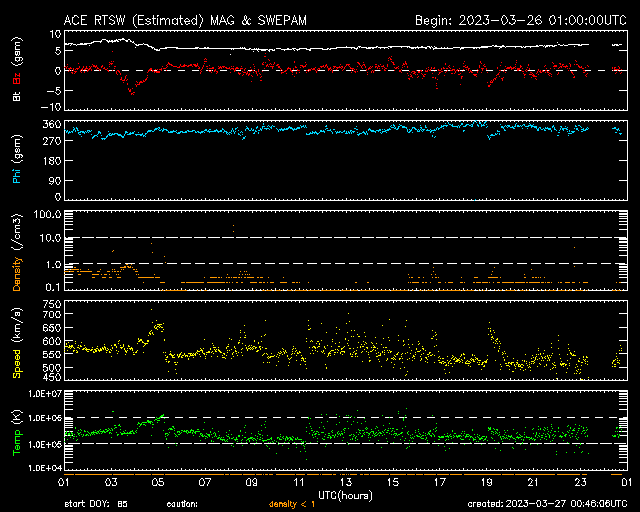Click the 1.0E+07 value on the Temp axis
This screenshot has width=640, height=512.
pos(44,393)
